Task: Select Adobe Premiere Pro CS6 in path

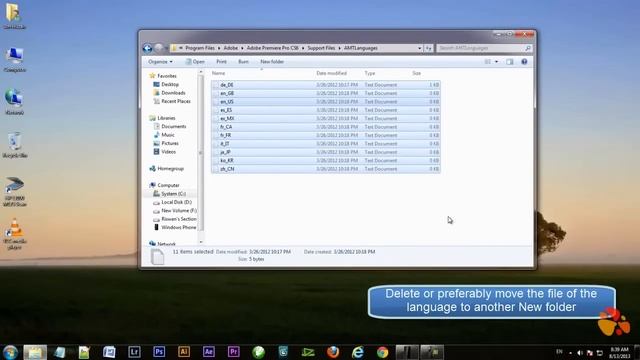Action: pyautogui.click(x=272, y=48)
